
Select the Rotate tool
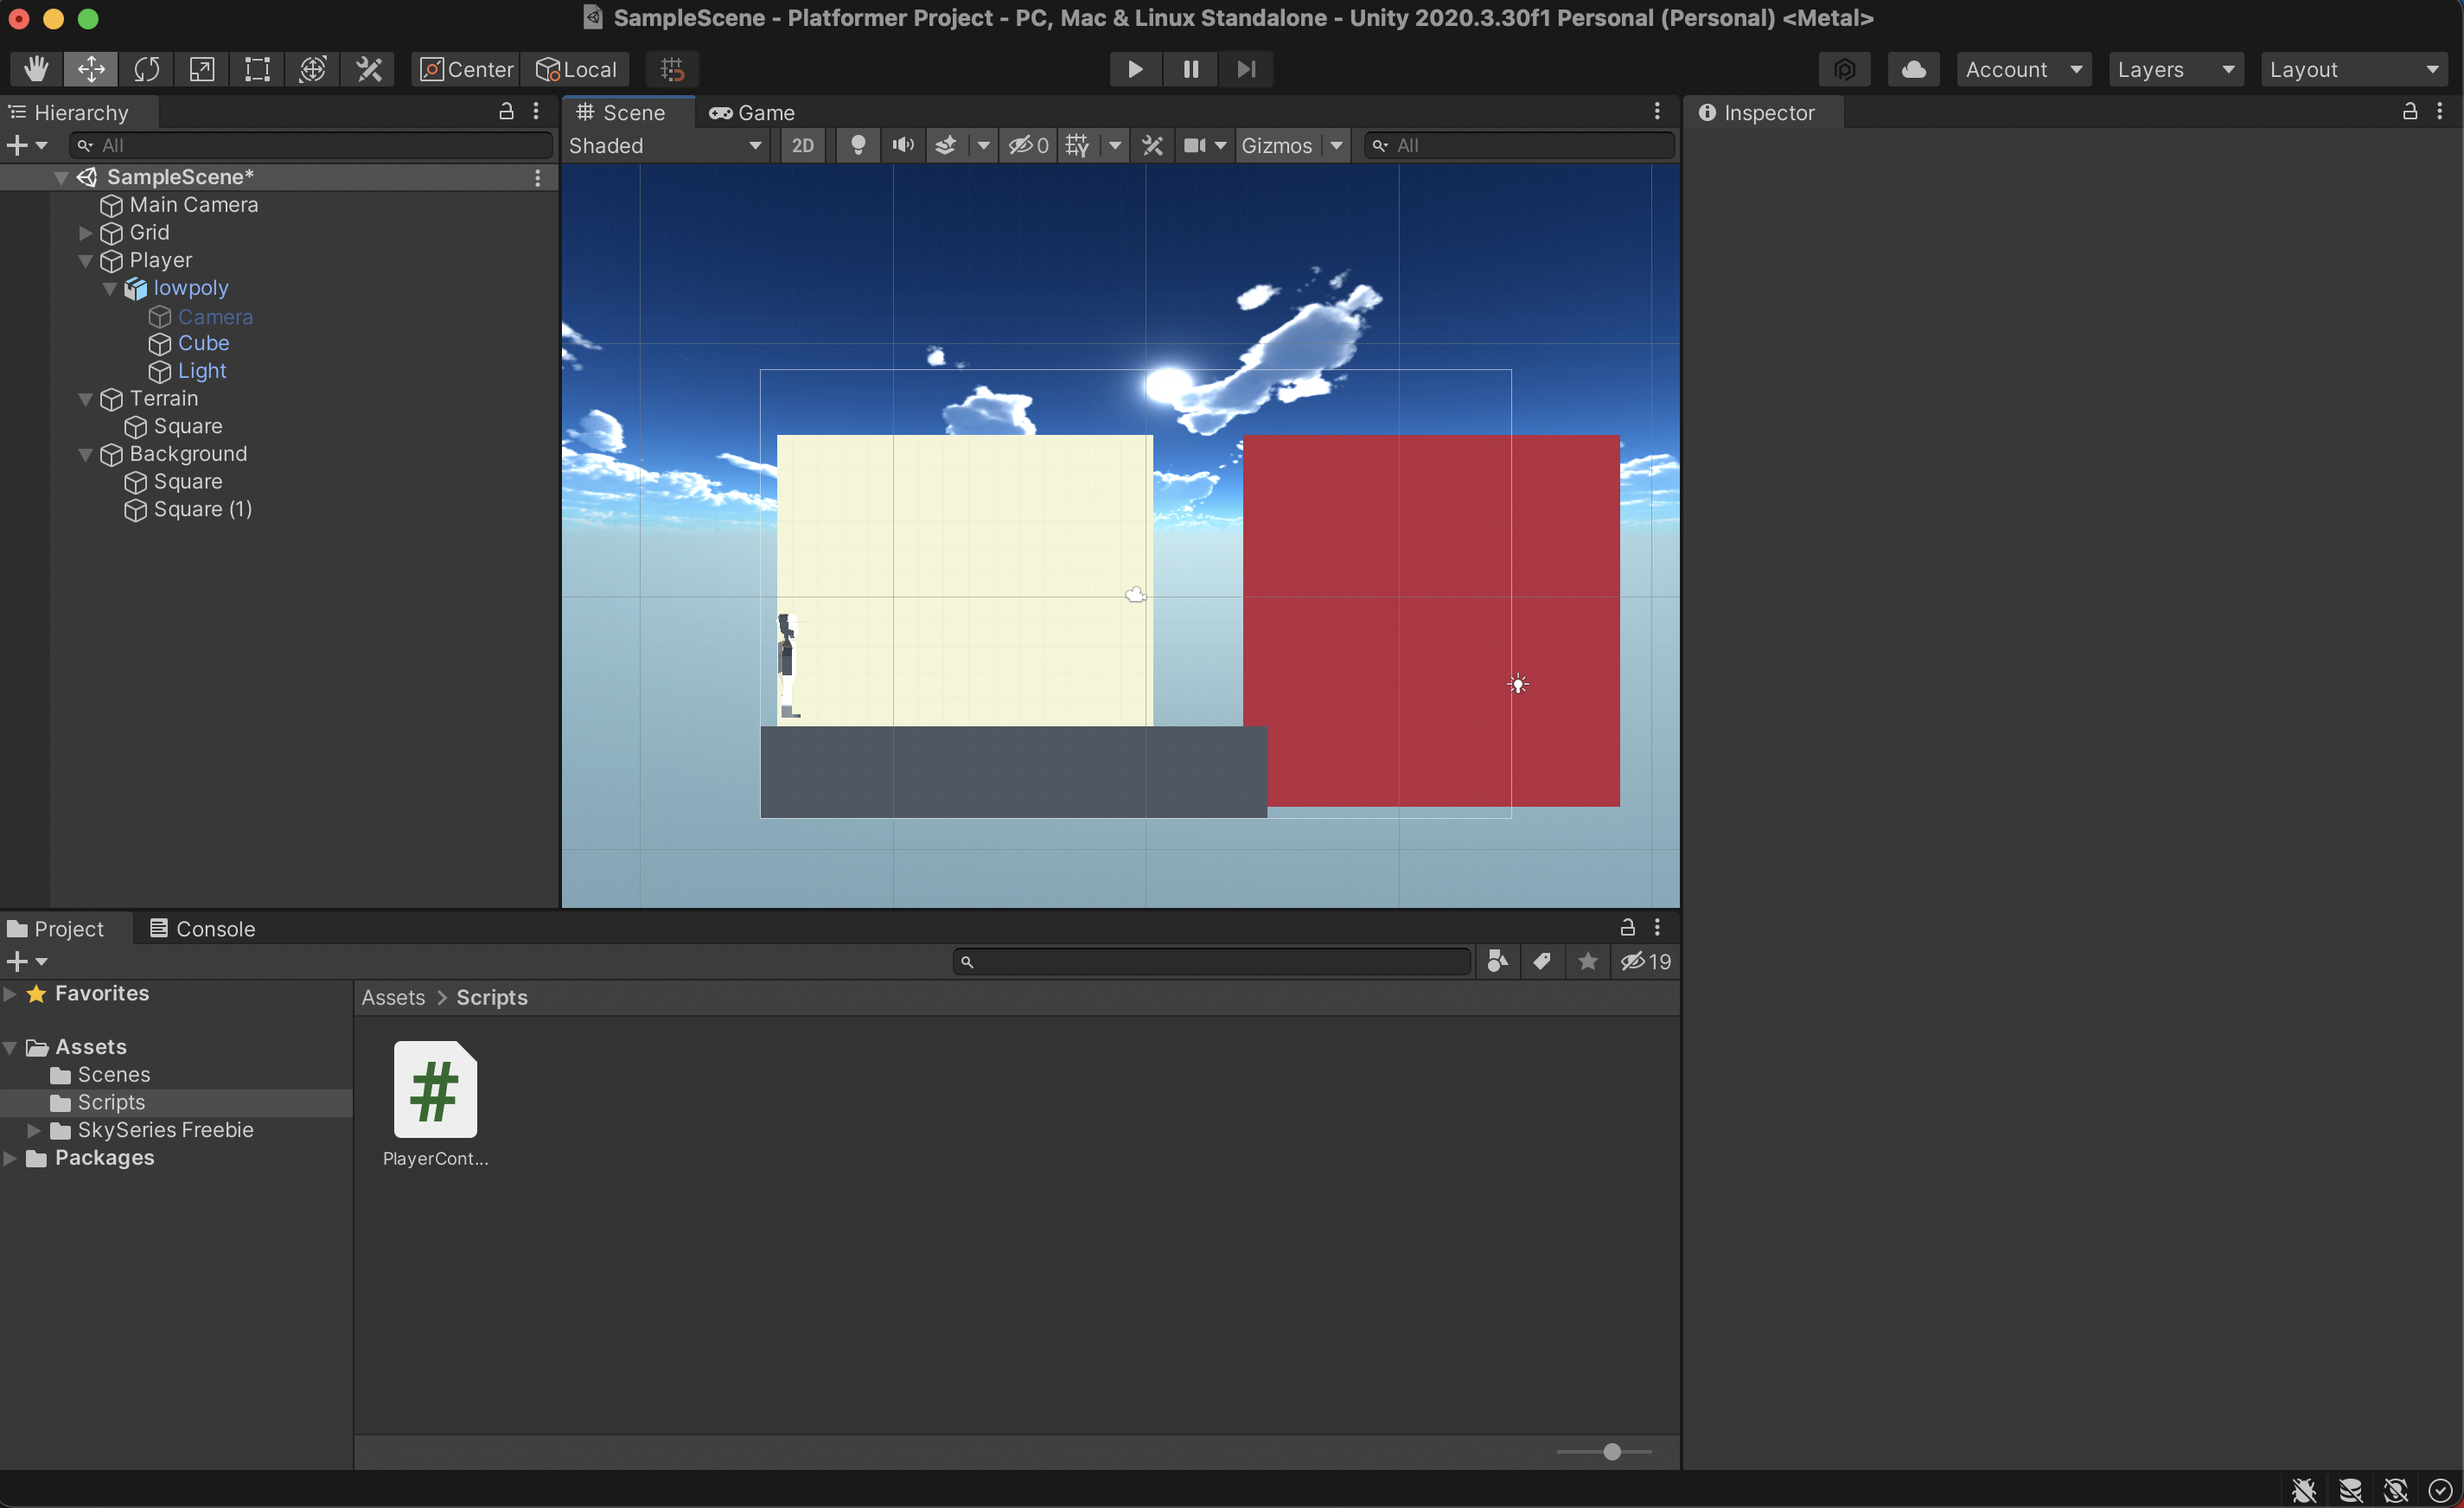147,69
